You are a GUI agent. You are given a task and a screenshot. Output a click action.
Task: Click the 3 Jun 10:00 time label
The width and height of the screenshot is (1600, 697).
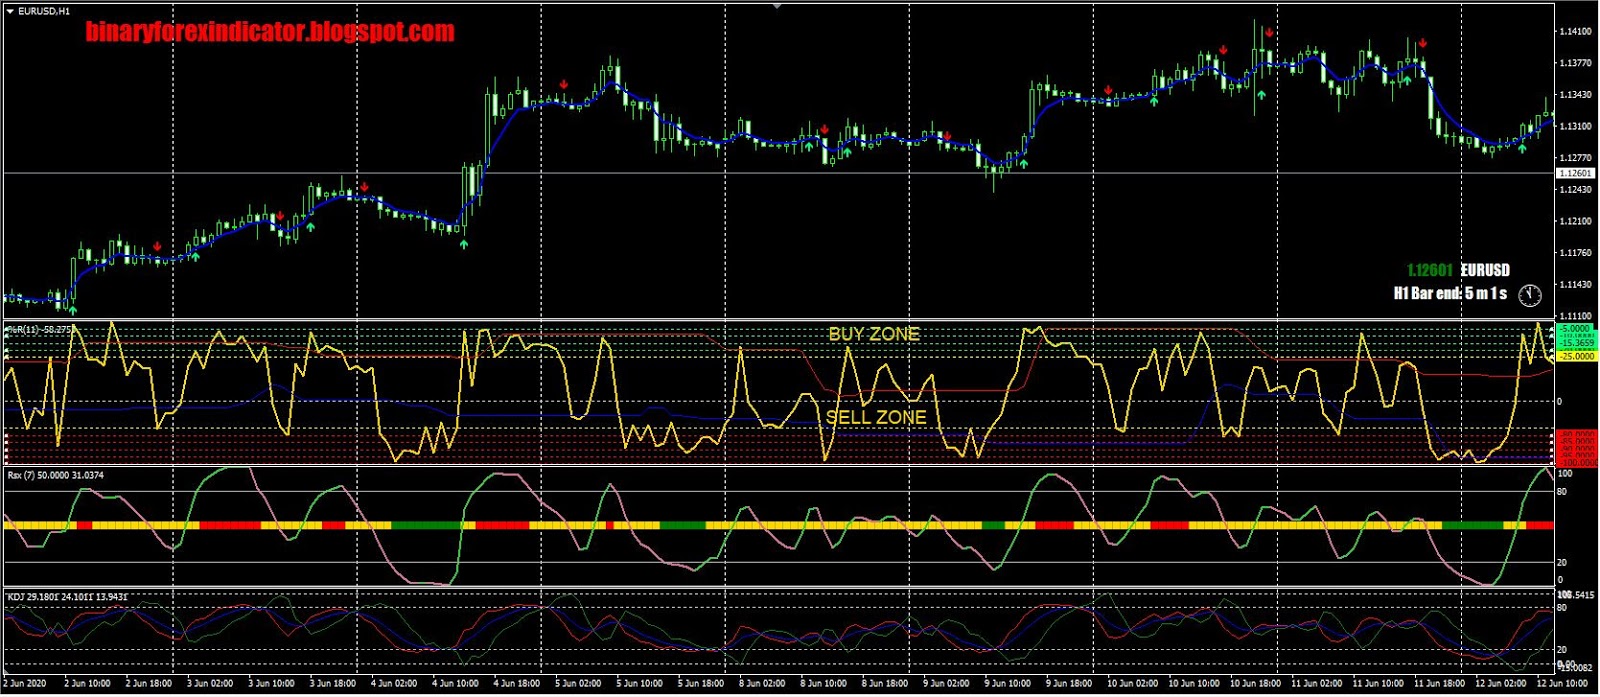tap(271, 684)
